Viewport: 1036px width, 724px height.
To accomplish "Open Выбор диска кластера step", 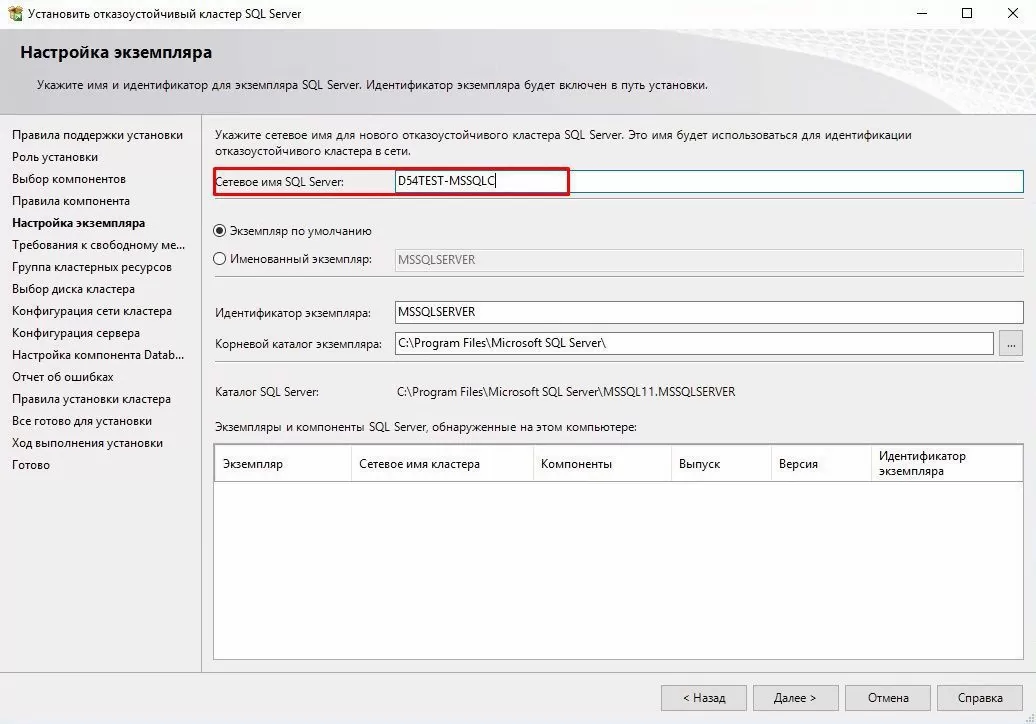I will (x=73, y=289).
